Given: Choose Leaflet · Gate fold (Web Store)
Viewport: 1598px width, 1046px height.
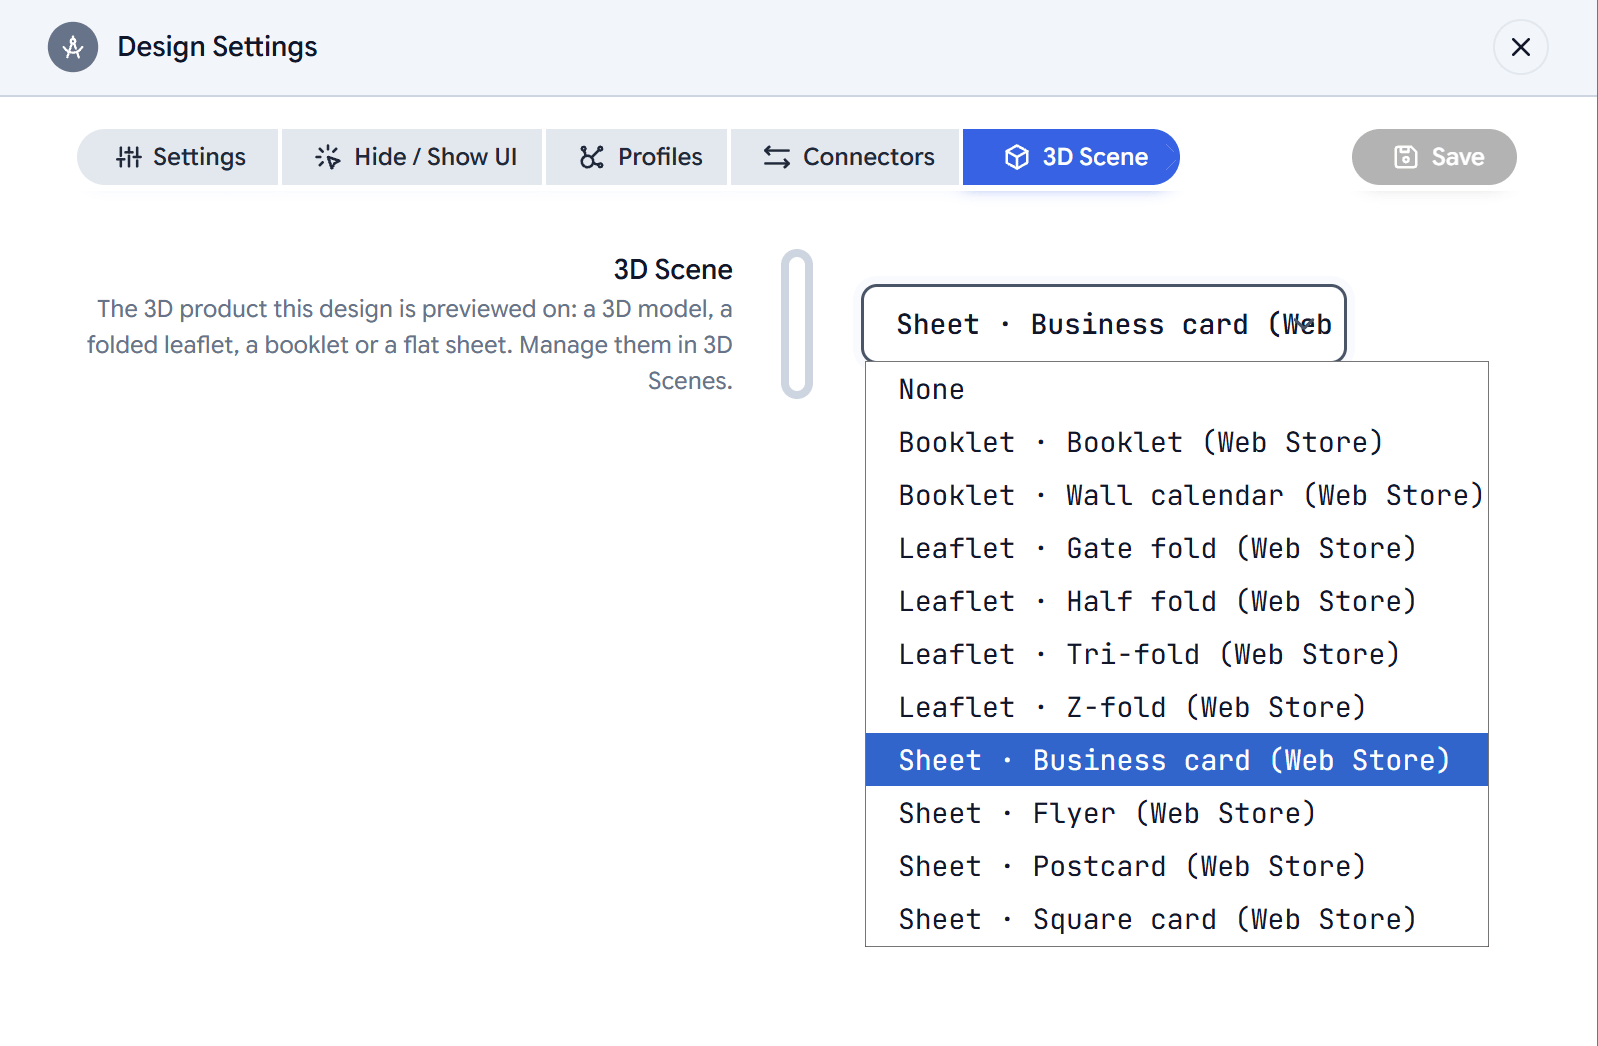Looking at the screenshot, I should tap(1177, 548).
